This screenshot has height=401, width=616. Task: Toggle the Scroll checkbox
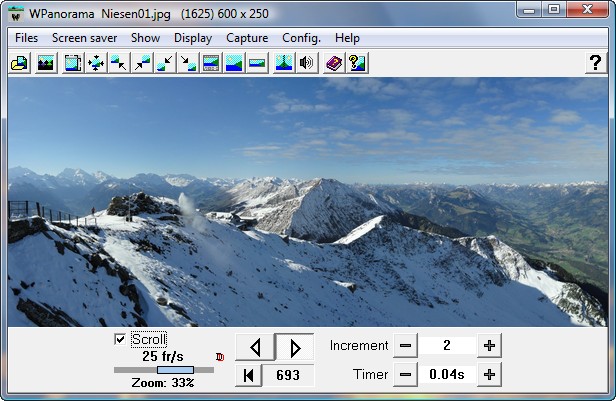(x=119, y=339)
